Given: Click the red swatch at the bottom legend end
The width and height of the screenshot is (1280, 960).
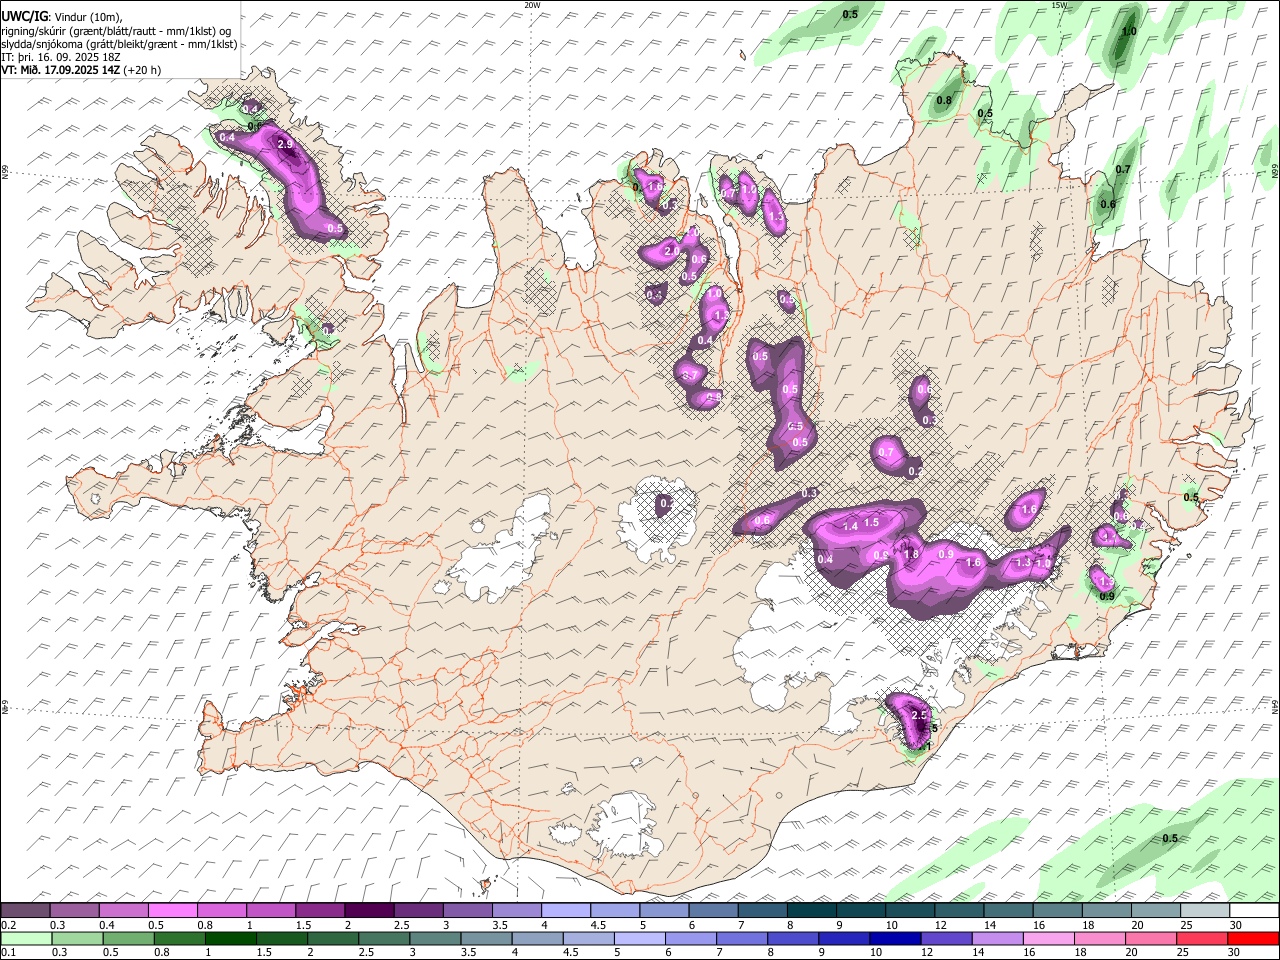Looking at the screenshot, I should (x=1254, y=938).
